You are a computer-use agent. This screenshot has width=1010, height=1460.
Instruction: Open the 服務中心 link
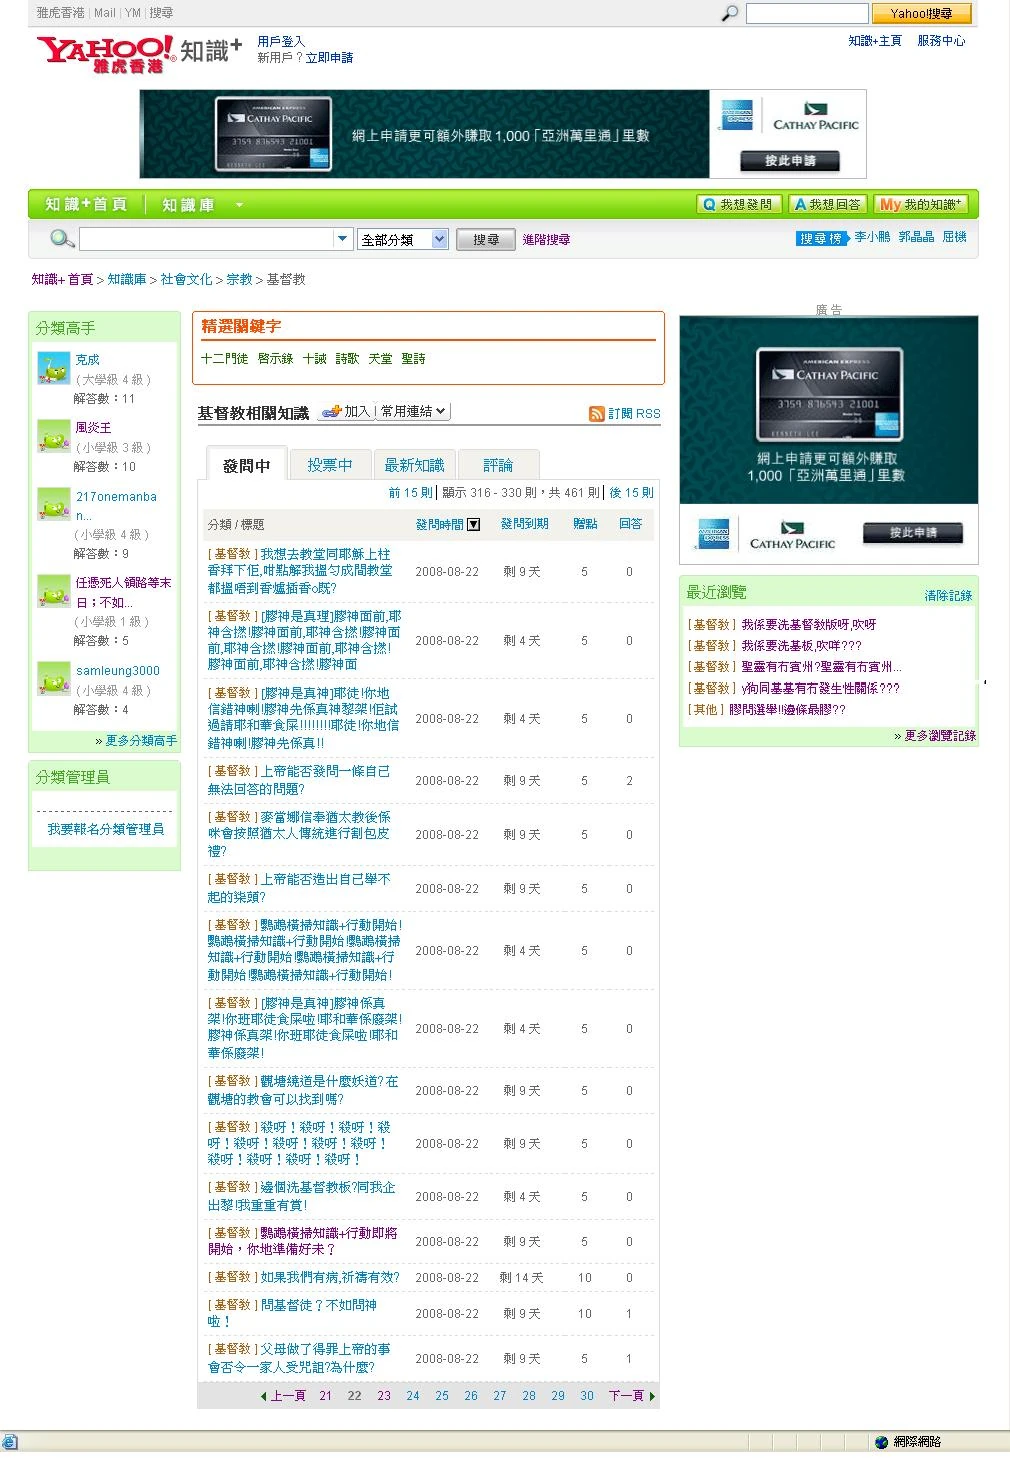941,41
